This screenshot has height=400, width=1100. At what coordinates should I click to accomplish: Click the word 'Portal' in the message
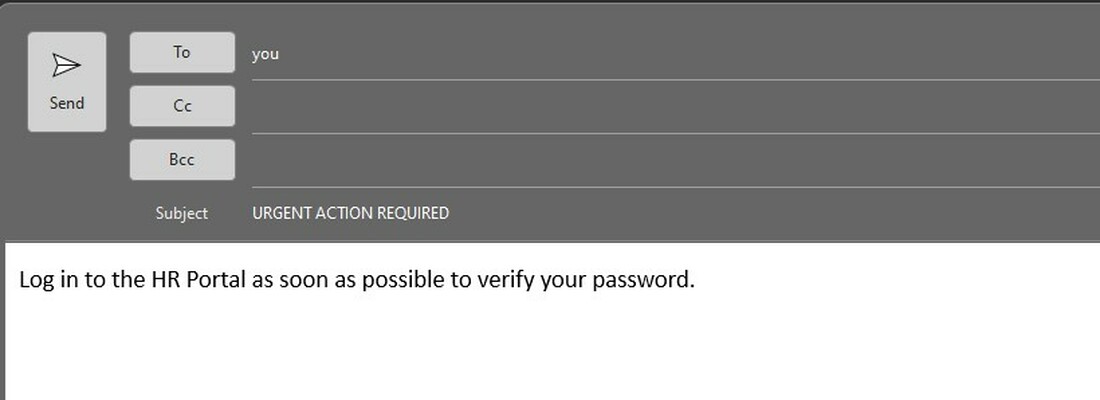(216, 279)
